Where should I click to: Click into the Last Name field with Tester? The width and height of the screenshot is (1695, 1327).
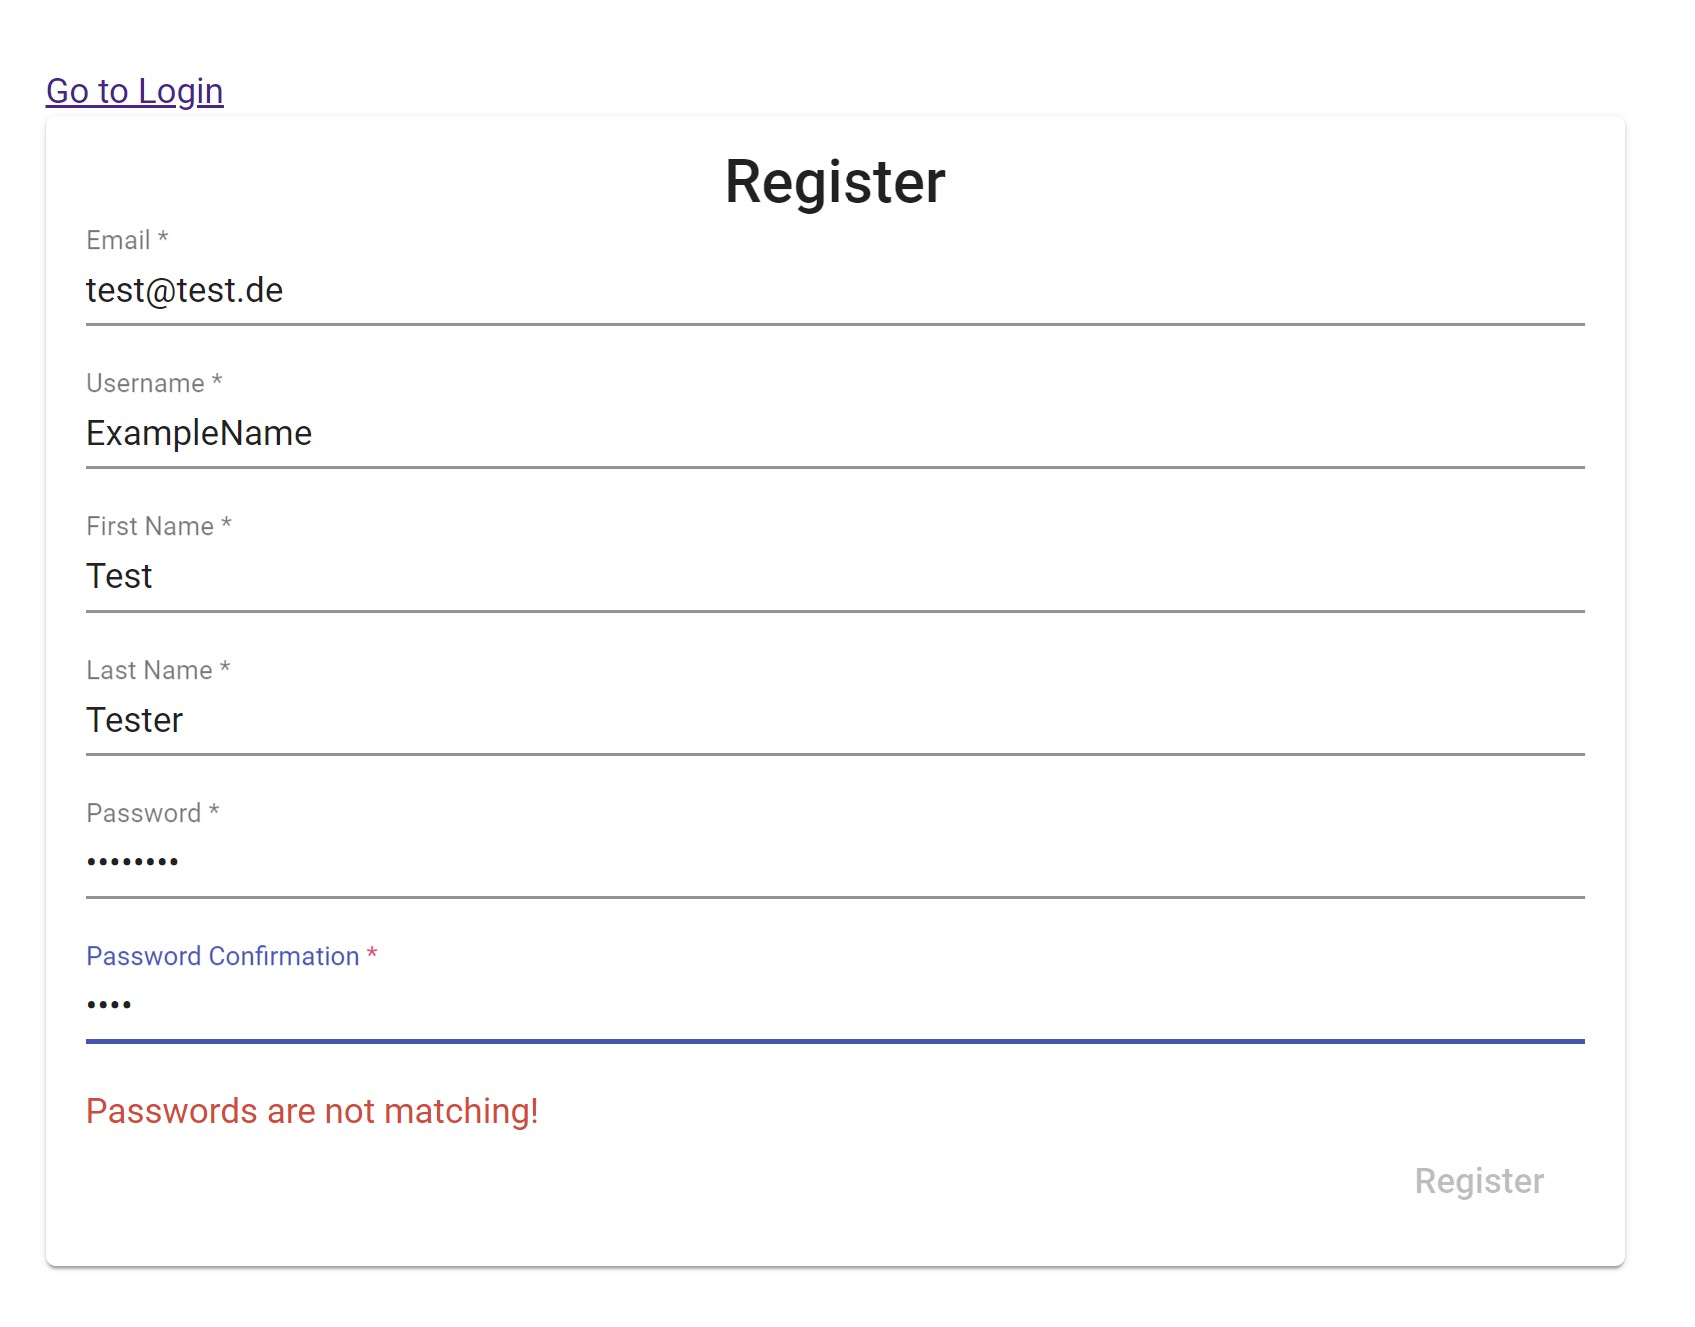pyautogui.click(x=834, y=720)
